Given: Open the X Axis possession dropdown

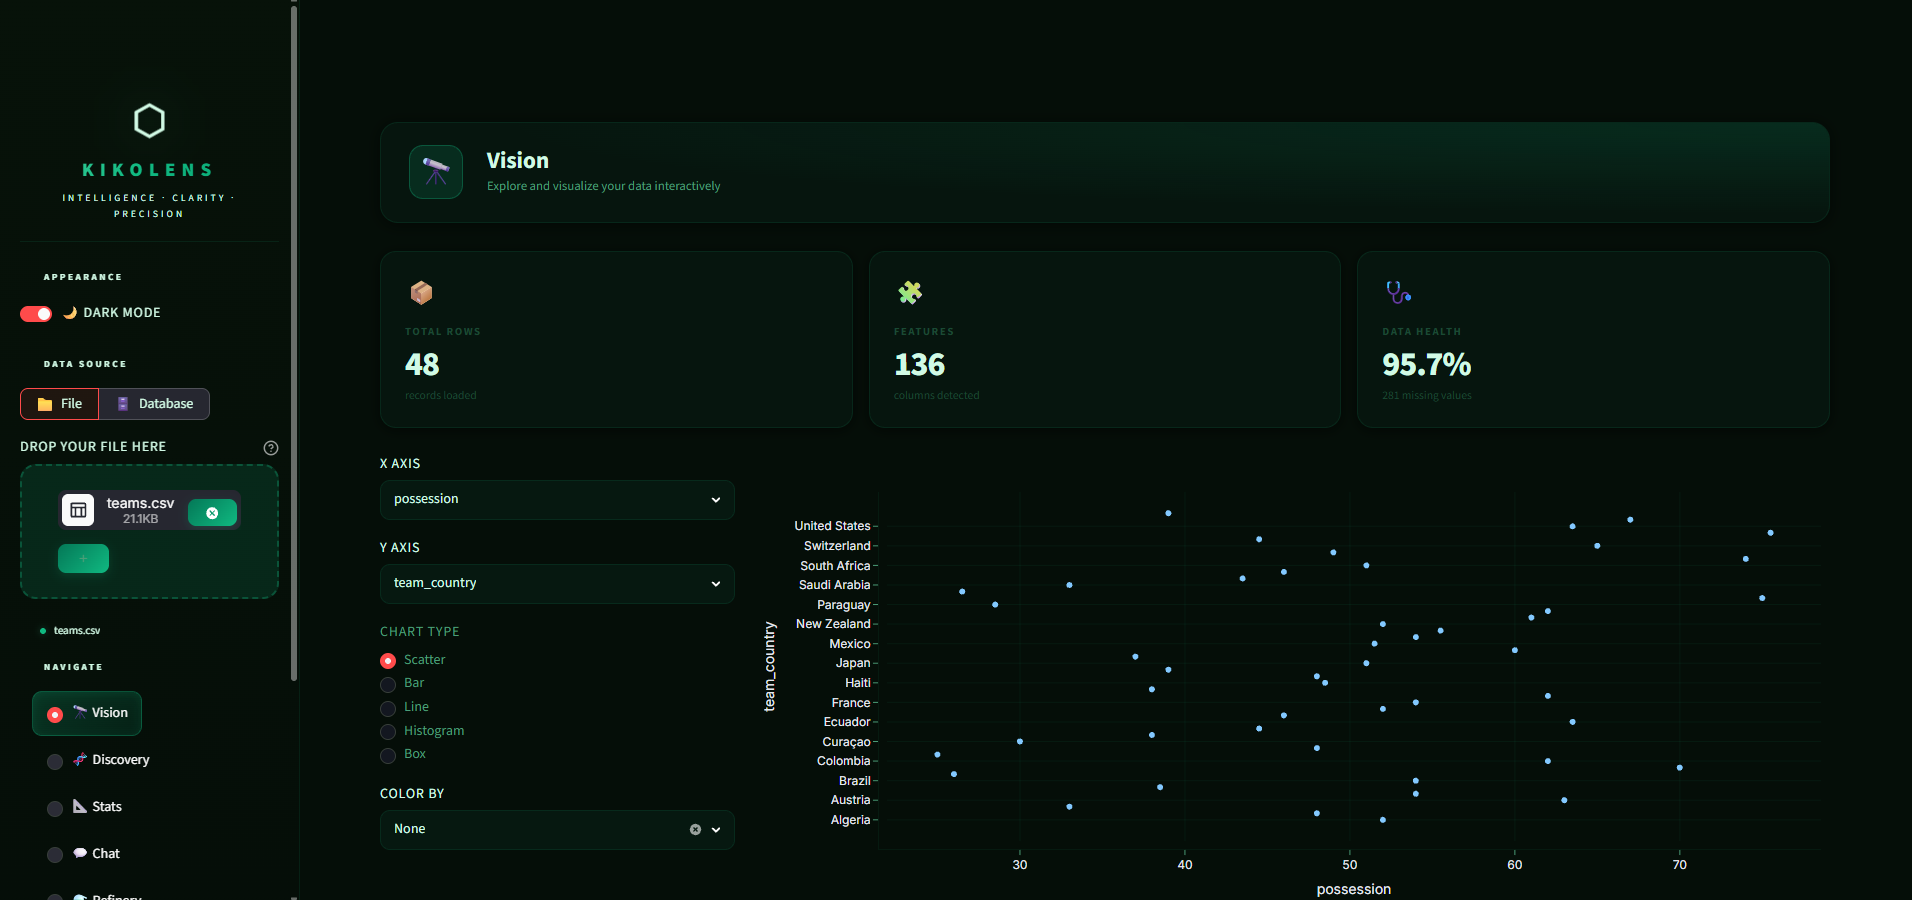Looking at the screenshot, I should 557,500.
